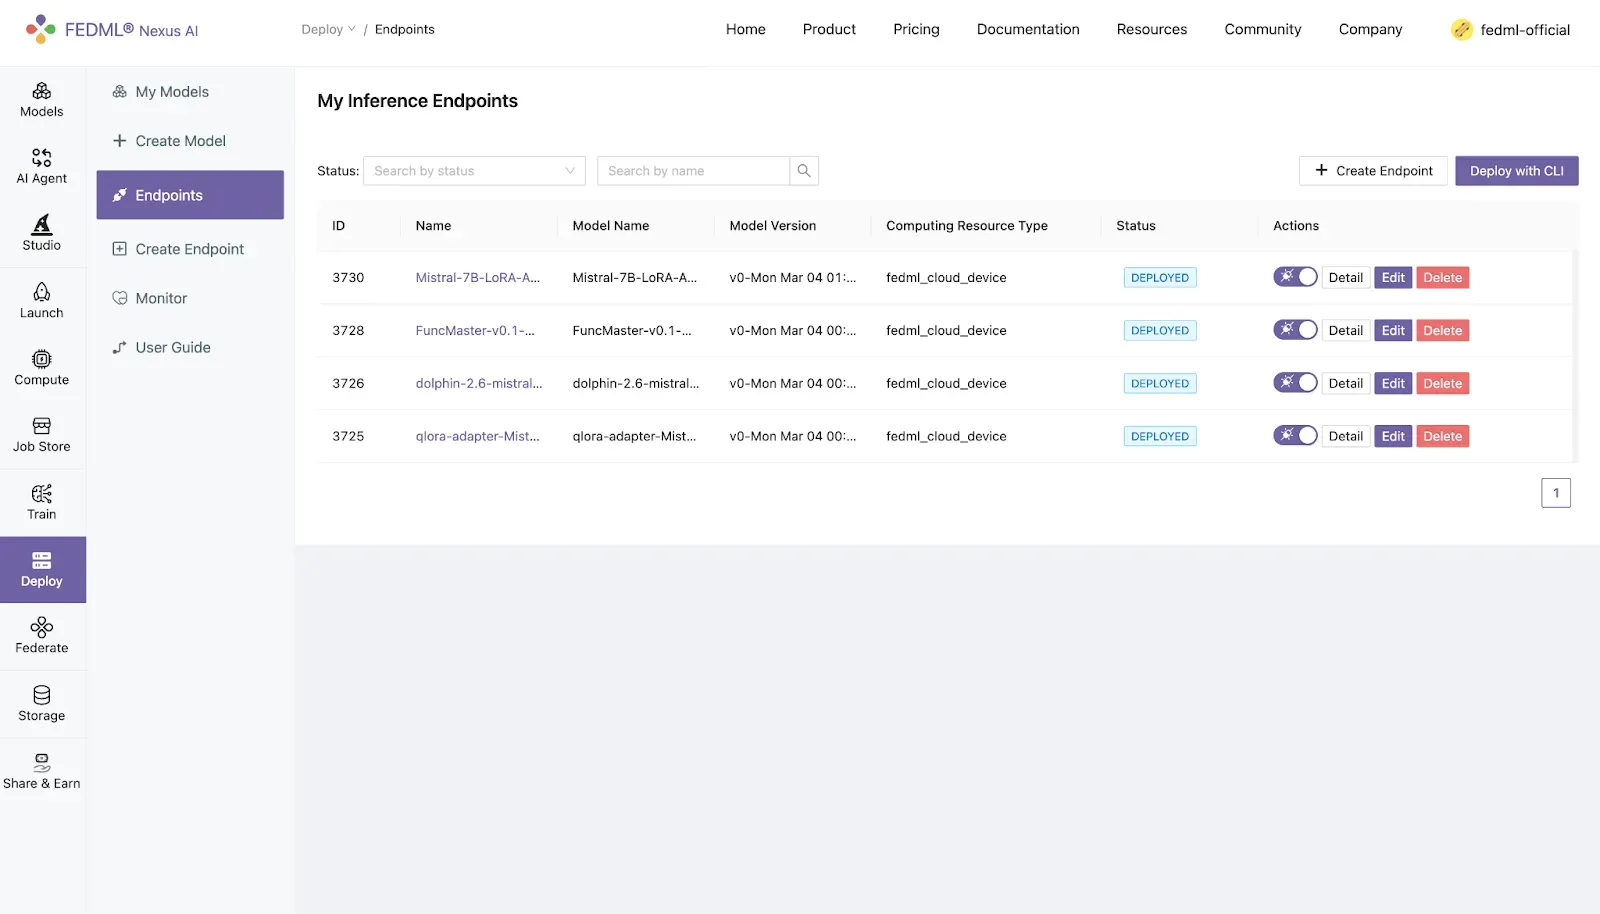
Task: Open the Resources menu item
Action: point(1152,30)
